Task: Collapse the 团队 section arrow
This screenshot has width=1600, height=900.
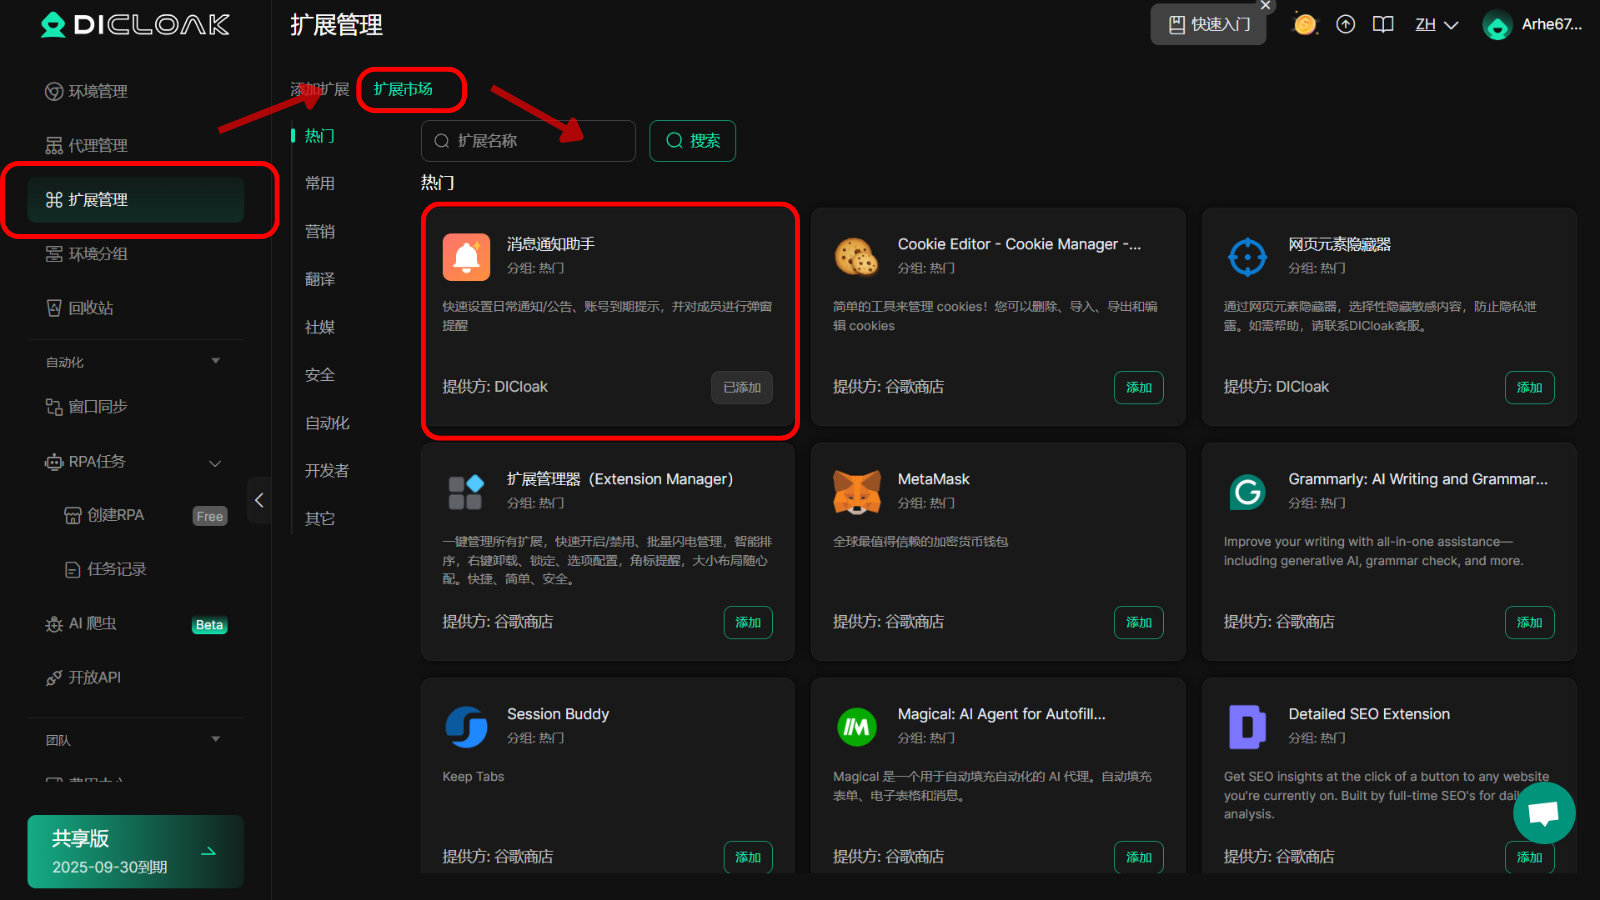Action: click(216, 739)
